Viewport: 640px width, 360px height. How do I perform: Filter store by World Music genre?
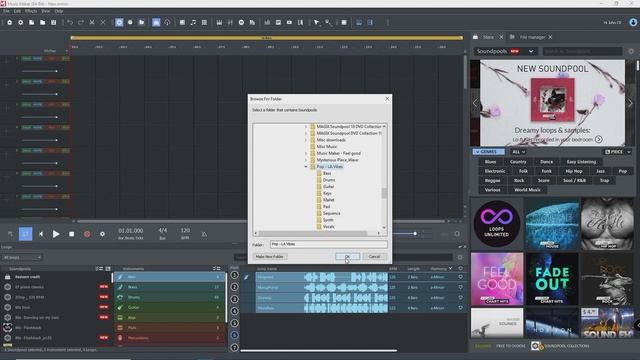click(527, 190)
